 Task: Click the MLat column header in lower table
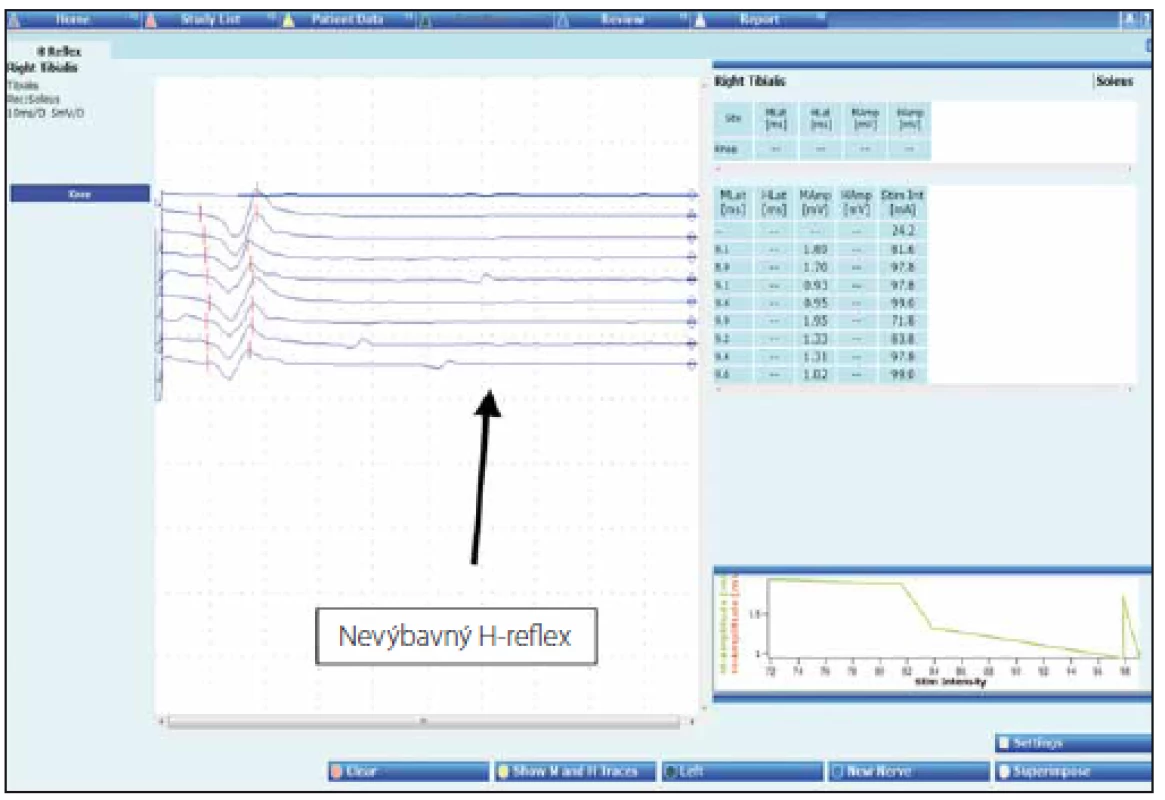(x=733, y=202)
